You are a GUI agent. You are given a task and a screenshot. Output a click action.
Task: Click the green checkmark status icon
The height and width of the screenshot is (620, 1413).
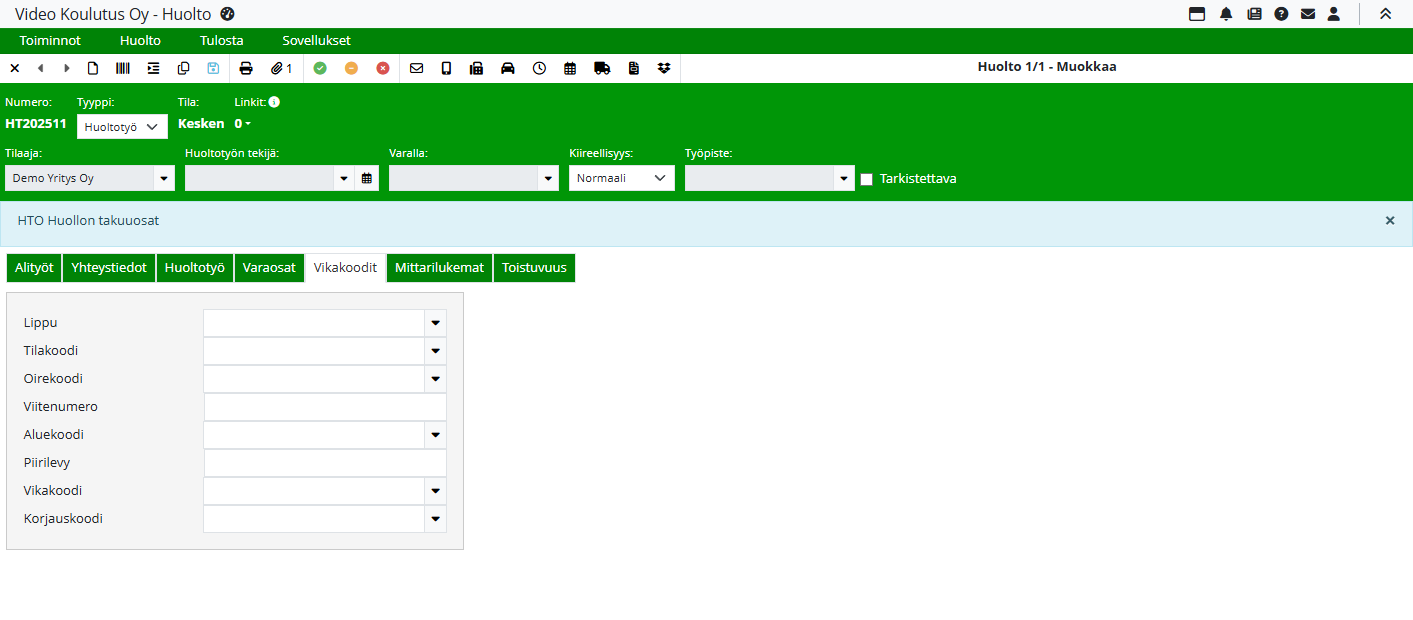[320, 68]
